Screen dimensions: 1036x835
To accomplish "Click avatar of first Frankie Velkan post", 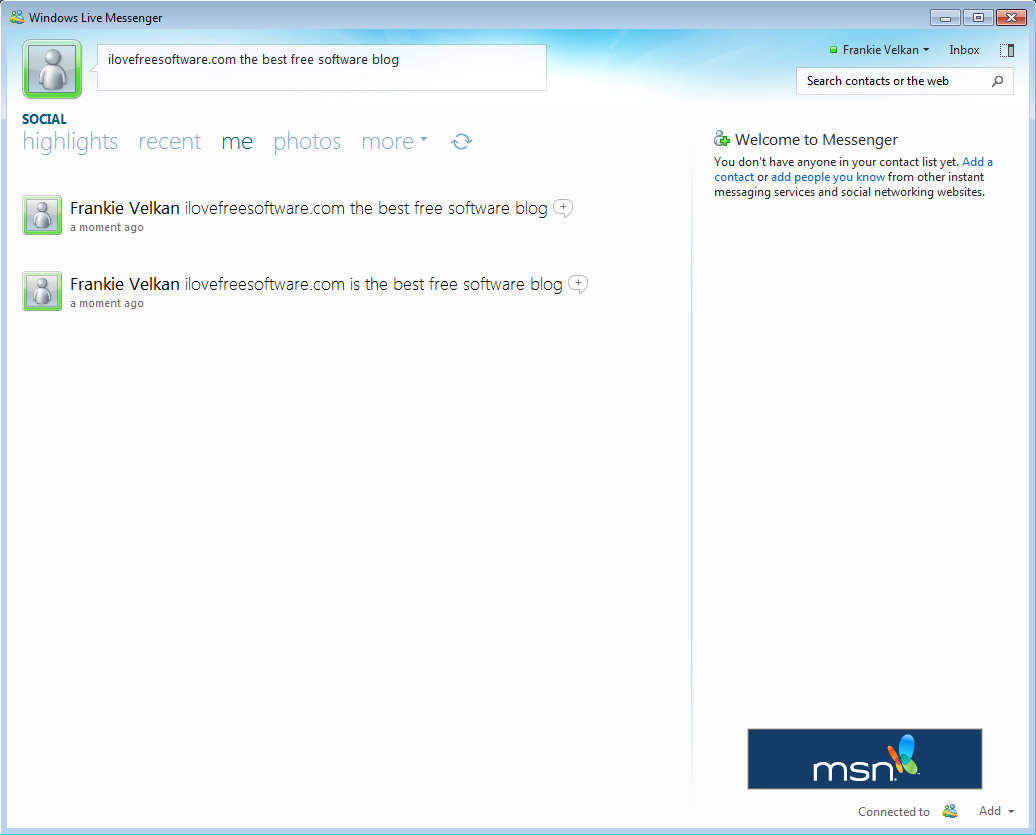I will click(x=42, y=215).
